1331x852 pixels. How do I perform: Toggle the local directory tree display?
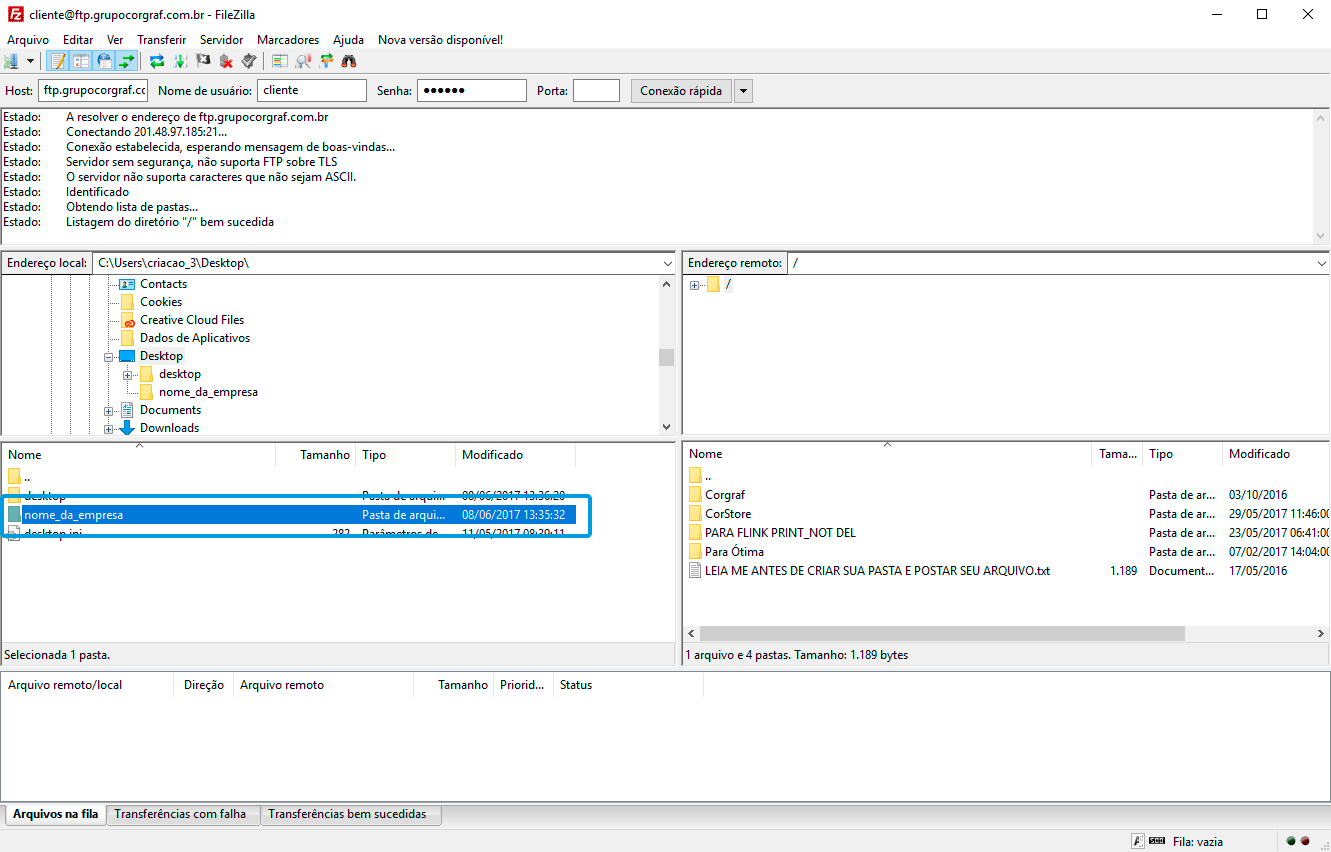pyautogui.click(x=81, y=61)
